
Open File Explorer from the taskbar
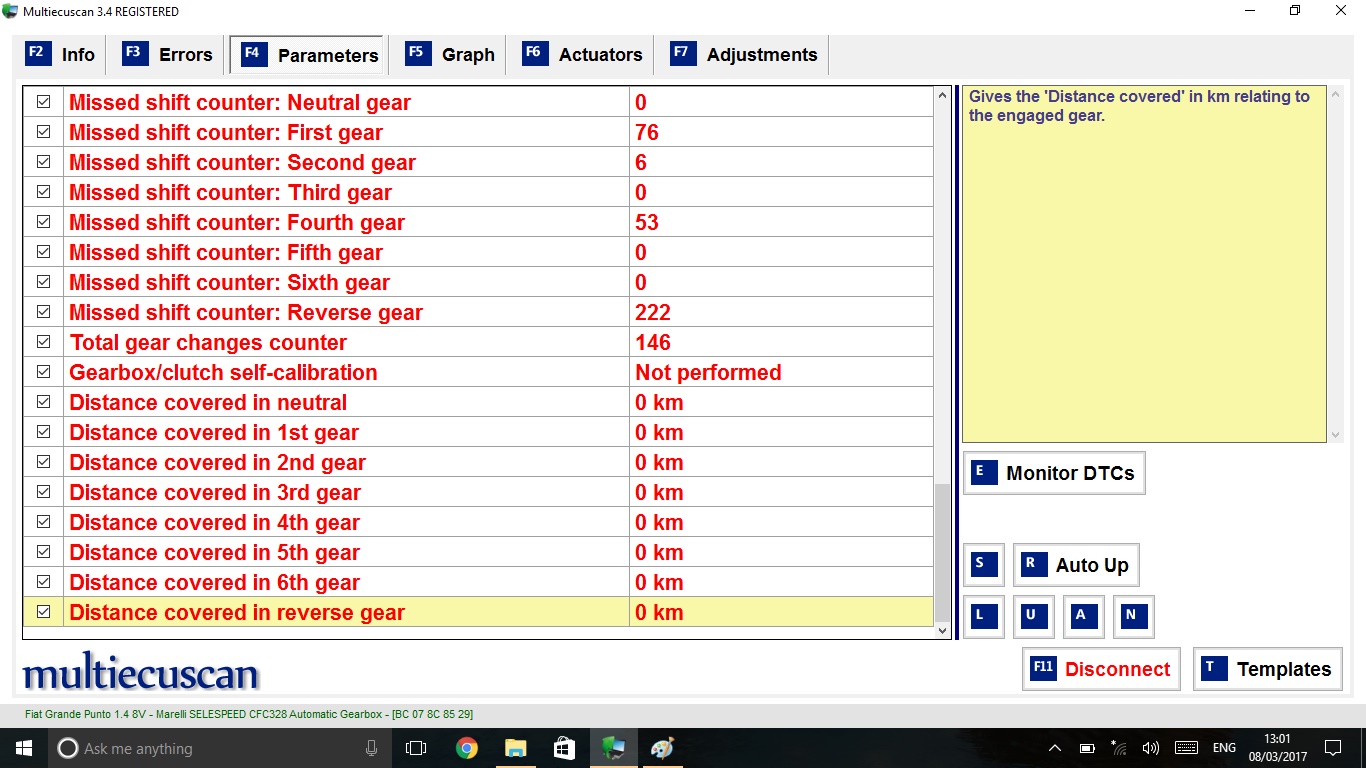(515, 748)
